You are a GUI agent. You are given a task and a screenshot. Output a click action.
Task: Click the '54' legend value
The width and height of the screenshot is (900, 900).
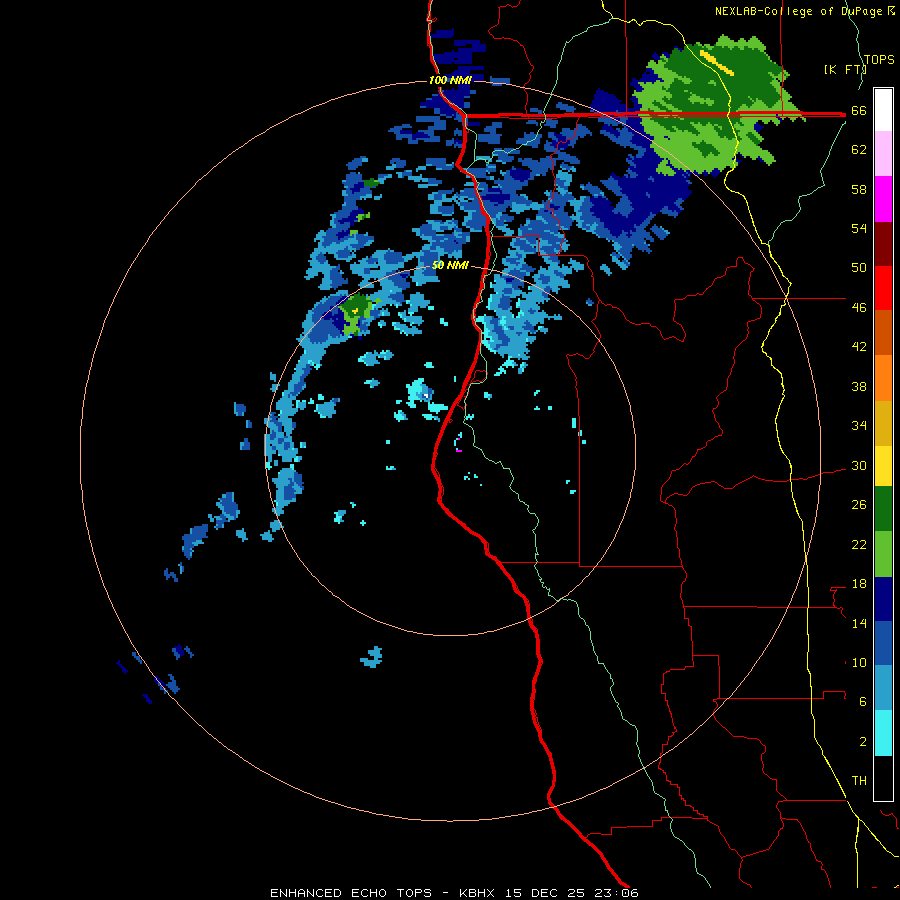click(x=859, y=228)
